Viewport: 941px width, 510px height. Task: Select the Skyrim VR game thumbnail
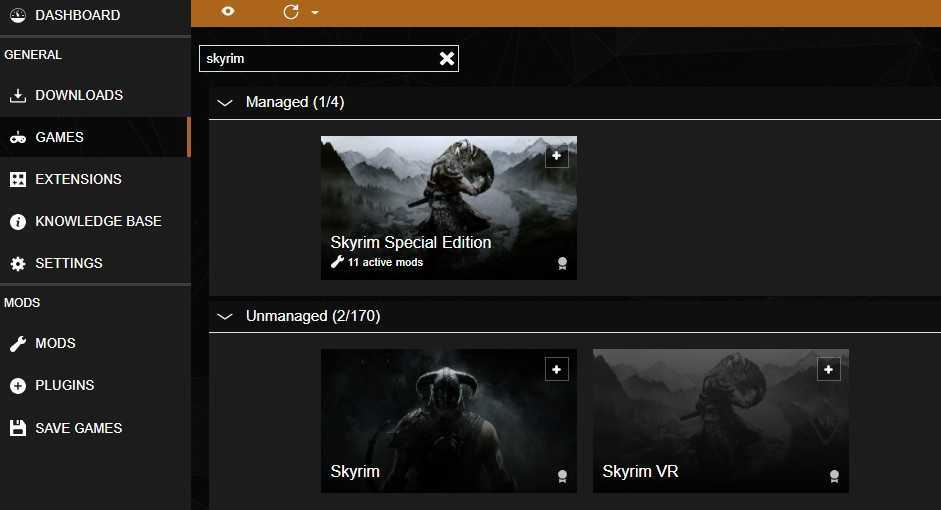pyautogui.click(x=720, y=420)
